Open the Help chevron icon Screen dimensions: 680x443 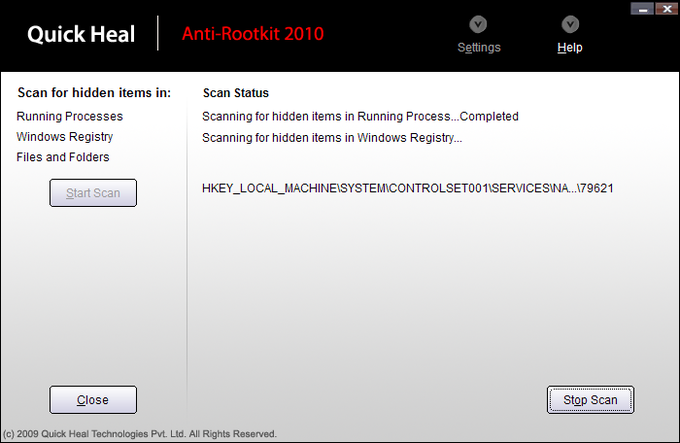(x=570, y=25)
